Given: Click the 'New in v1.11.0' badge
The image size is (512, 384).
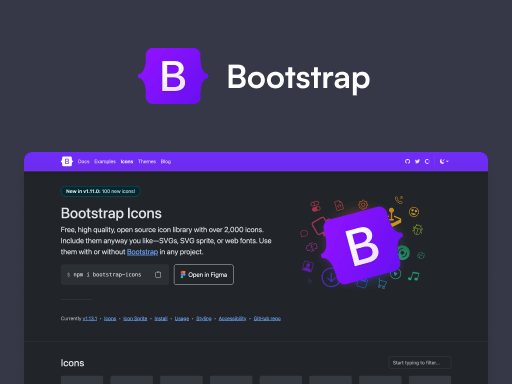Looking at the screenshot, I should tap(100, 191).
